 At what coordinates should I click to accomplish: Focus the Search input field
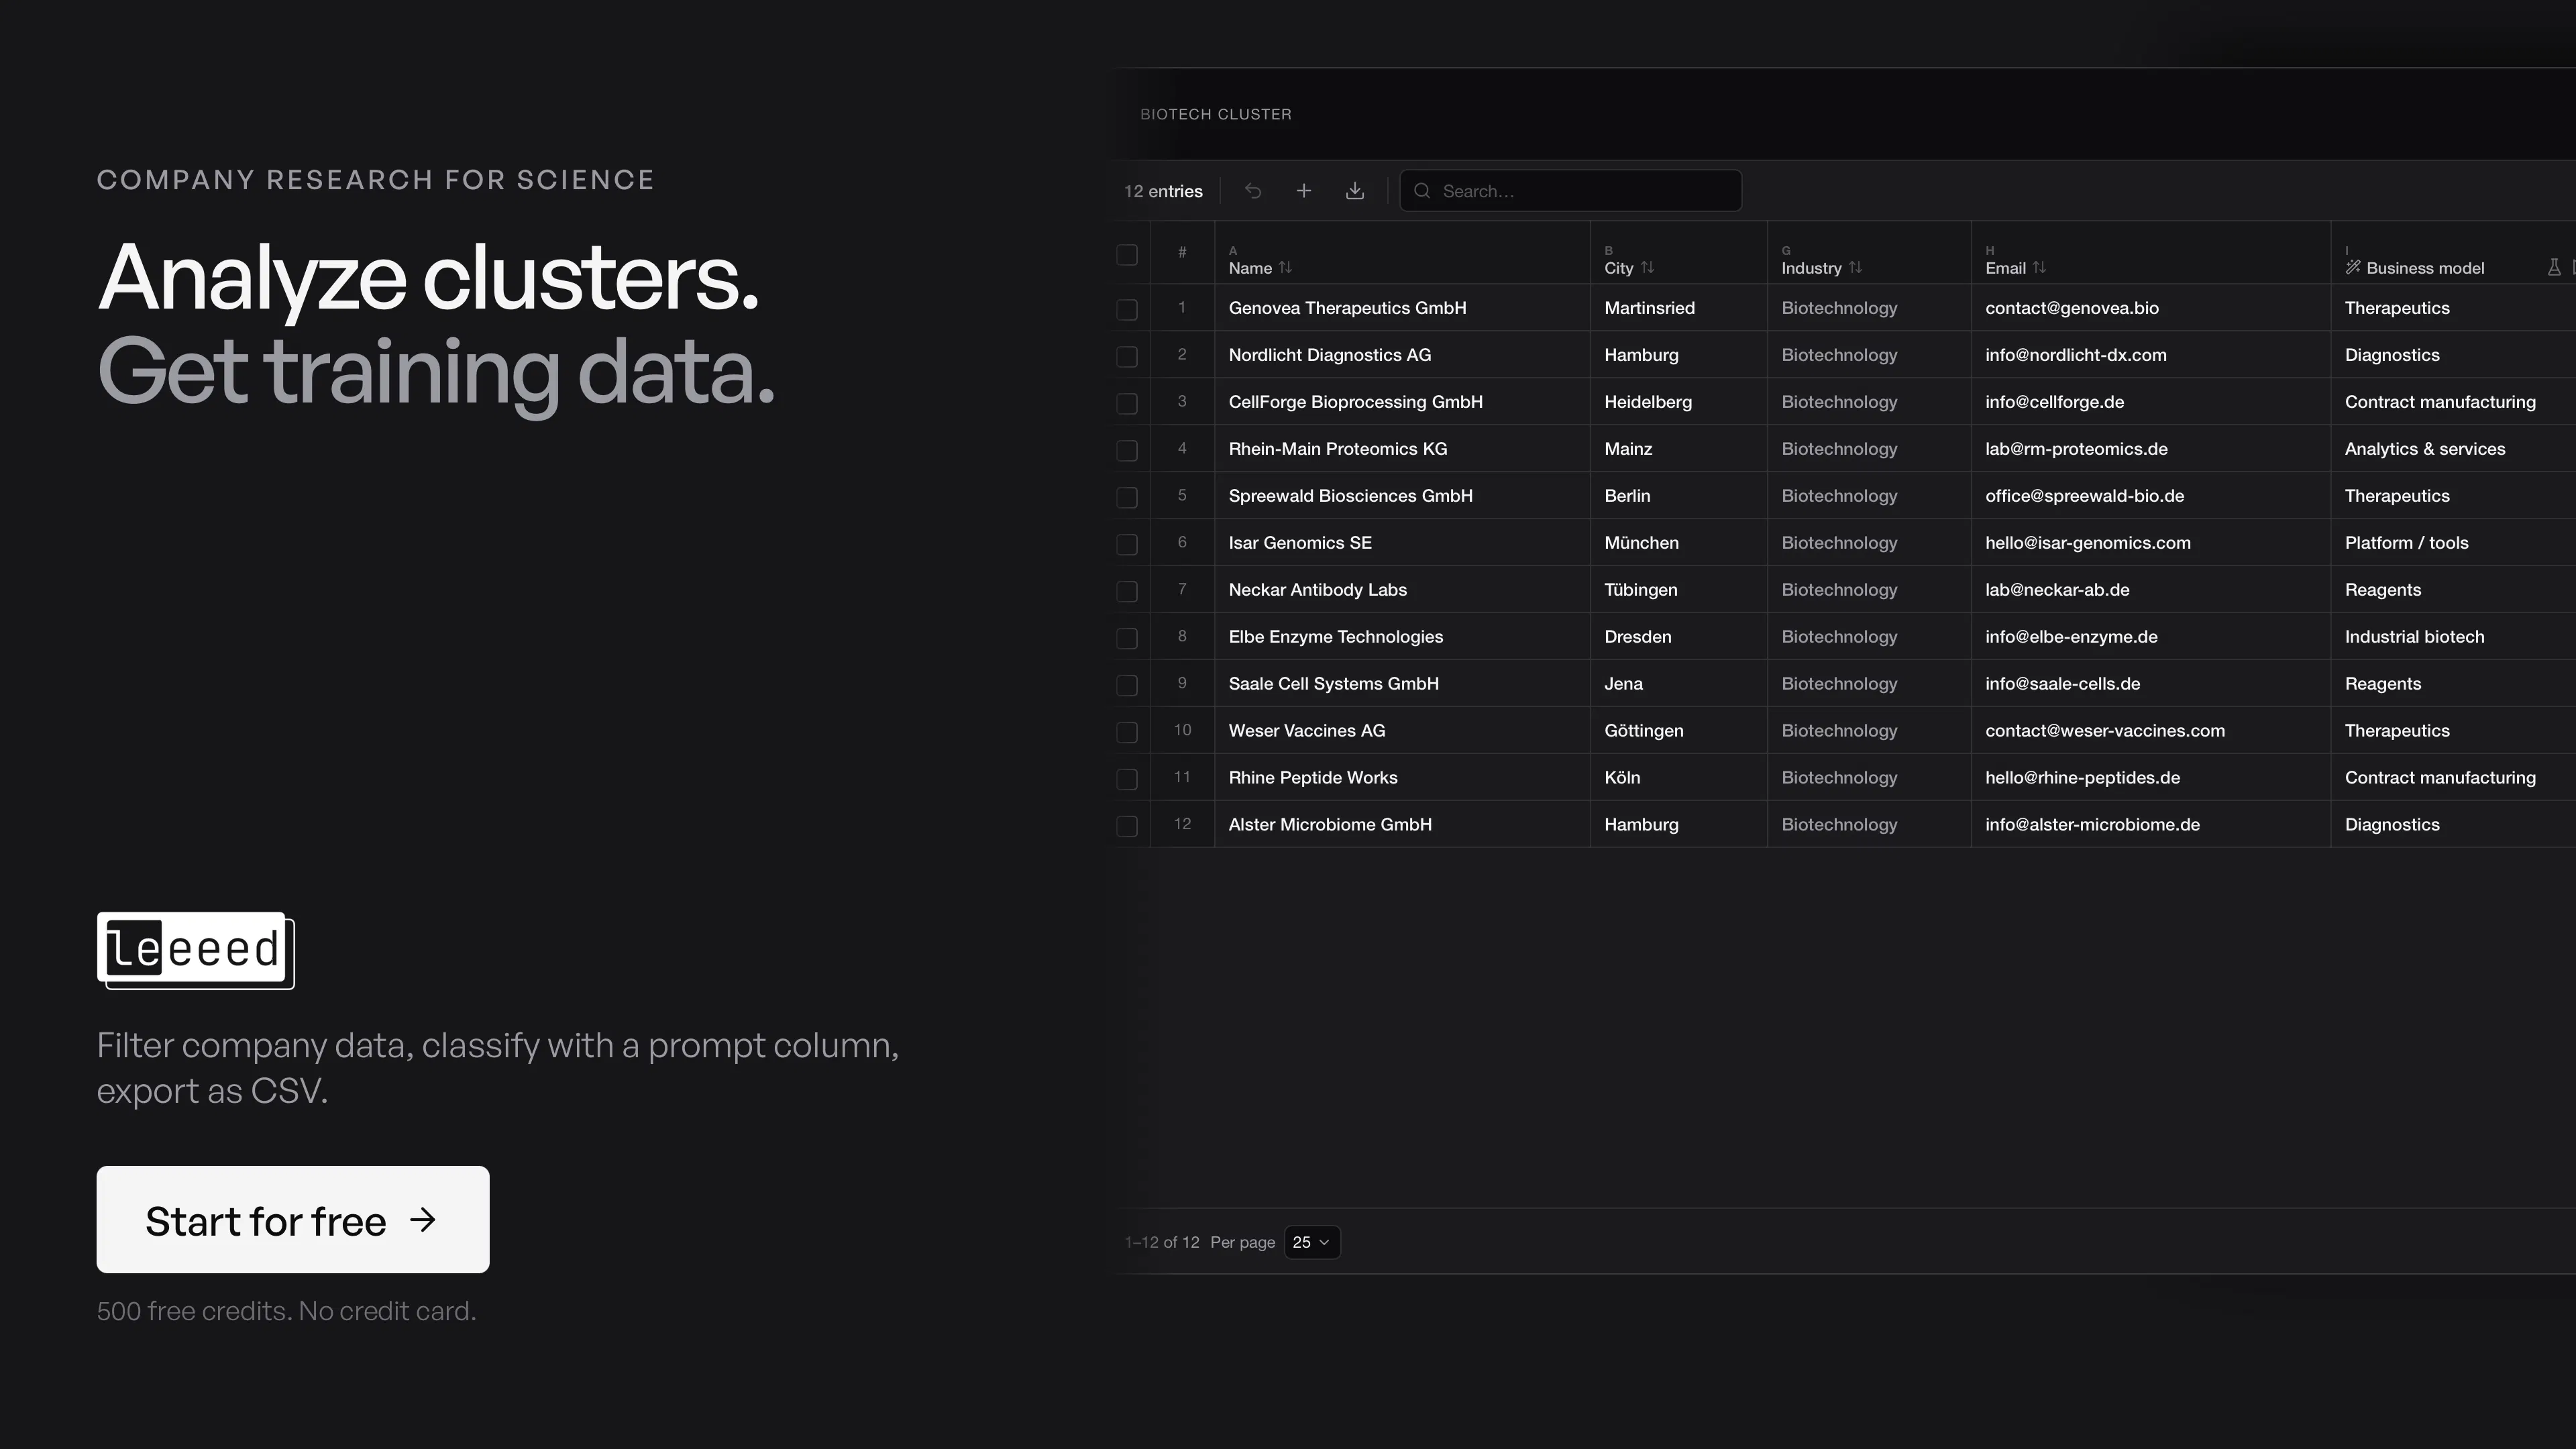(x=1571, y=191)
